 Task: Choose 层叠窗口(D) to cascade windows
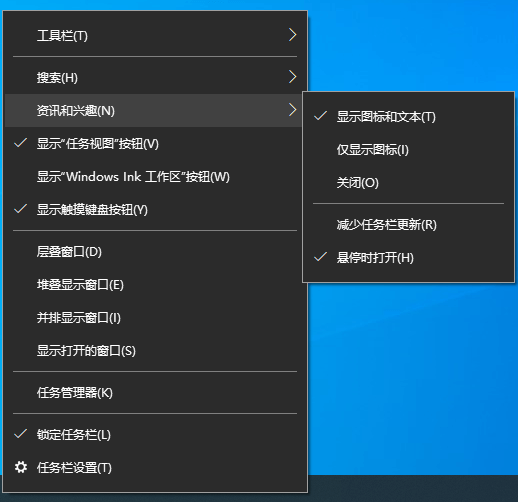point(155,252)
